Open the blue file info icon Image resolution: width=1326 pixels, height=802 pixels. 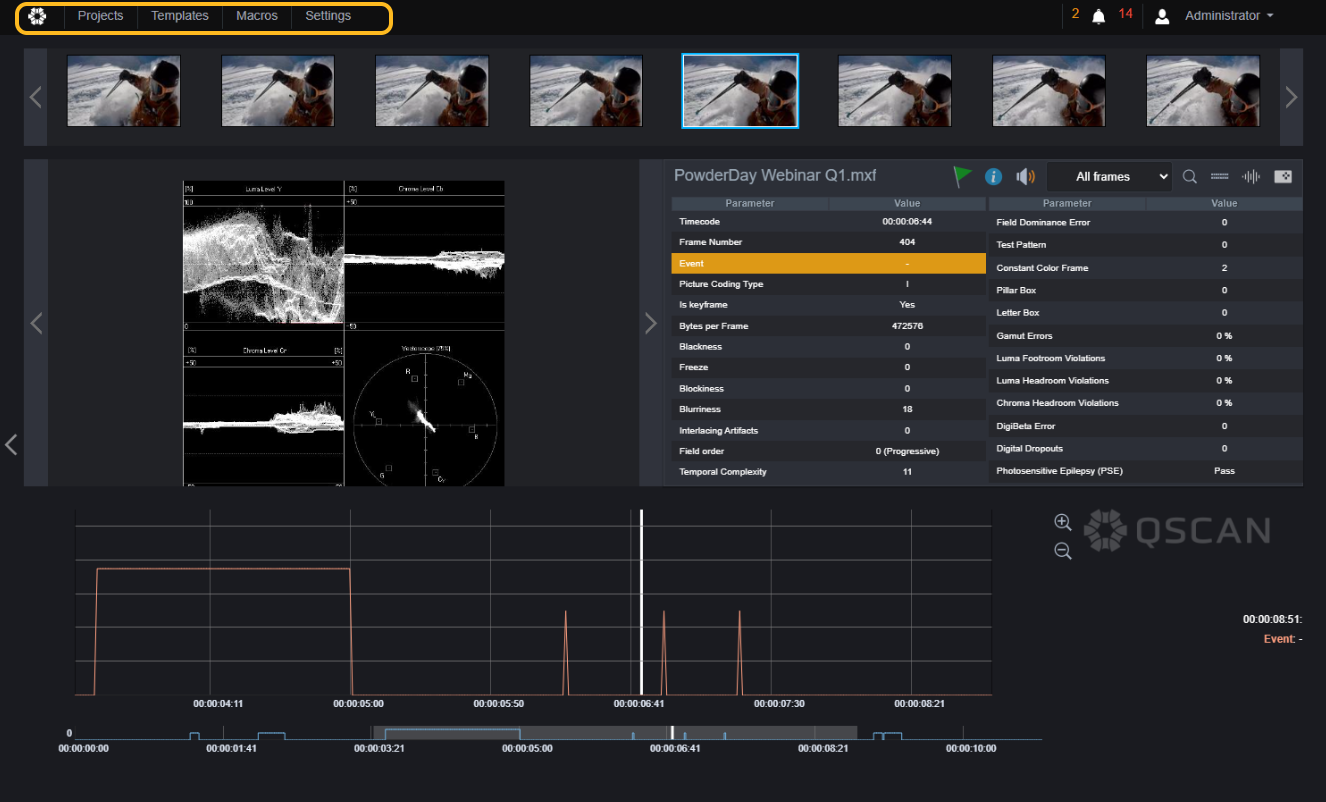pyautogui.click(x=993, y=176)
